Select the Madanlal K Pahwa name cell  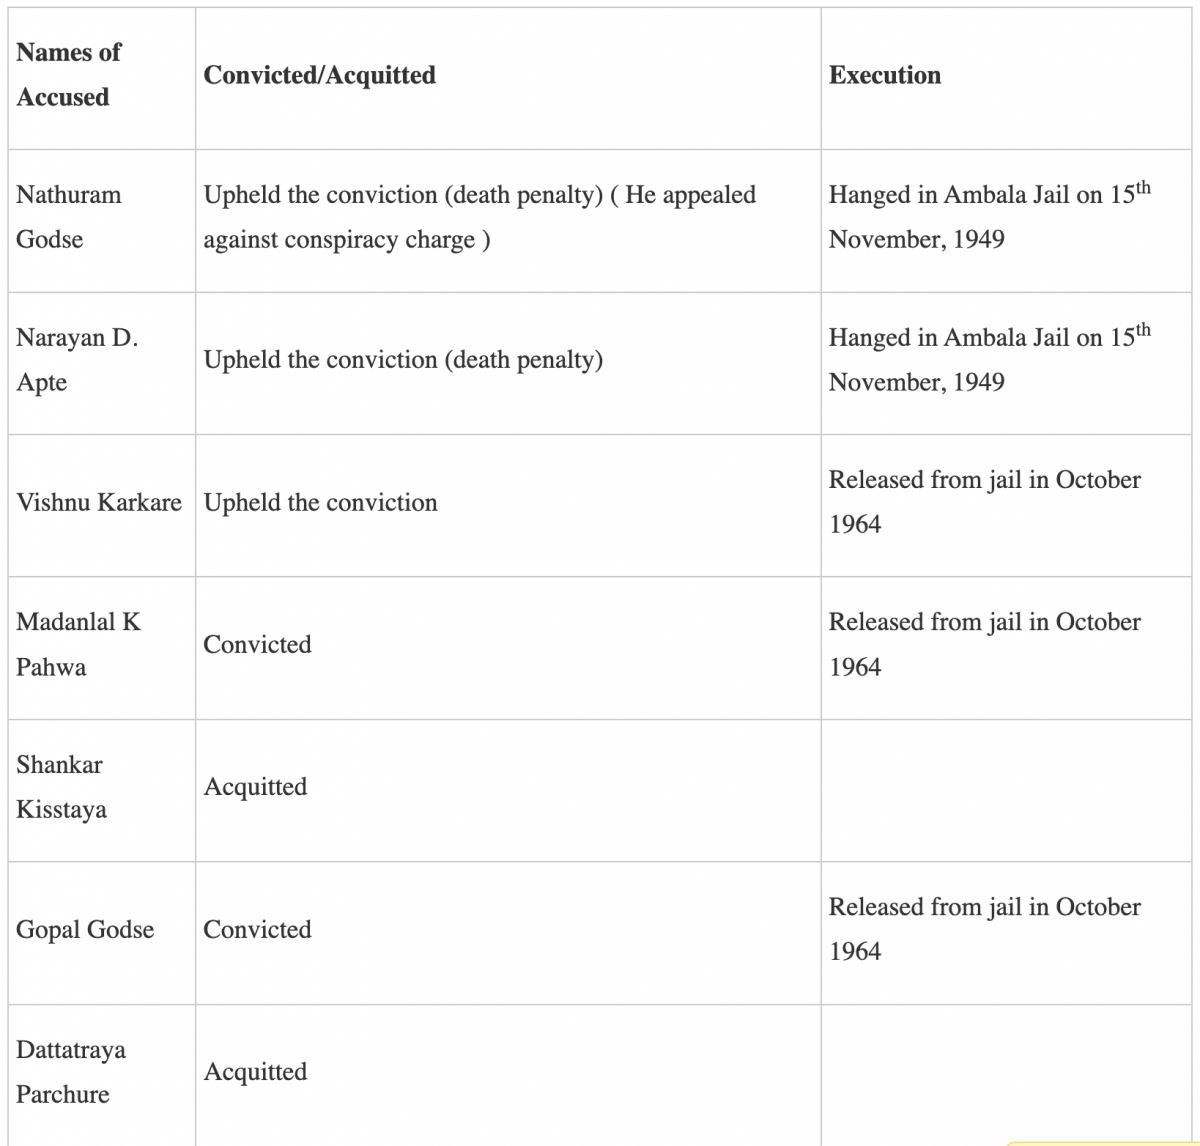click(x=78, y=645)
